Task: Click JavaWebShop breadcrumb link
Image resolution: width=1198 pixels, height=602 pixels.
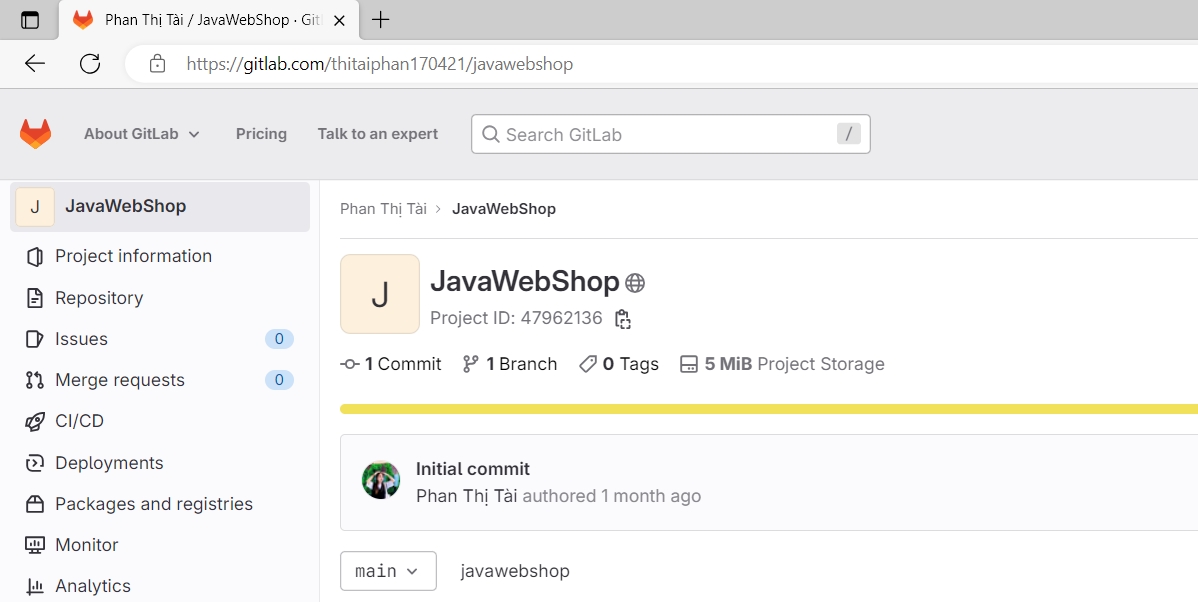Action: [x=503, y=209]
